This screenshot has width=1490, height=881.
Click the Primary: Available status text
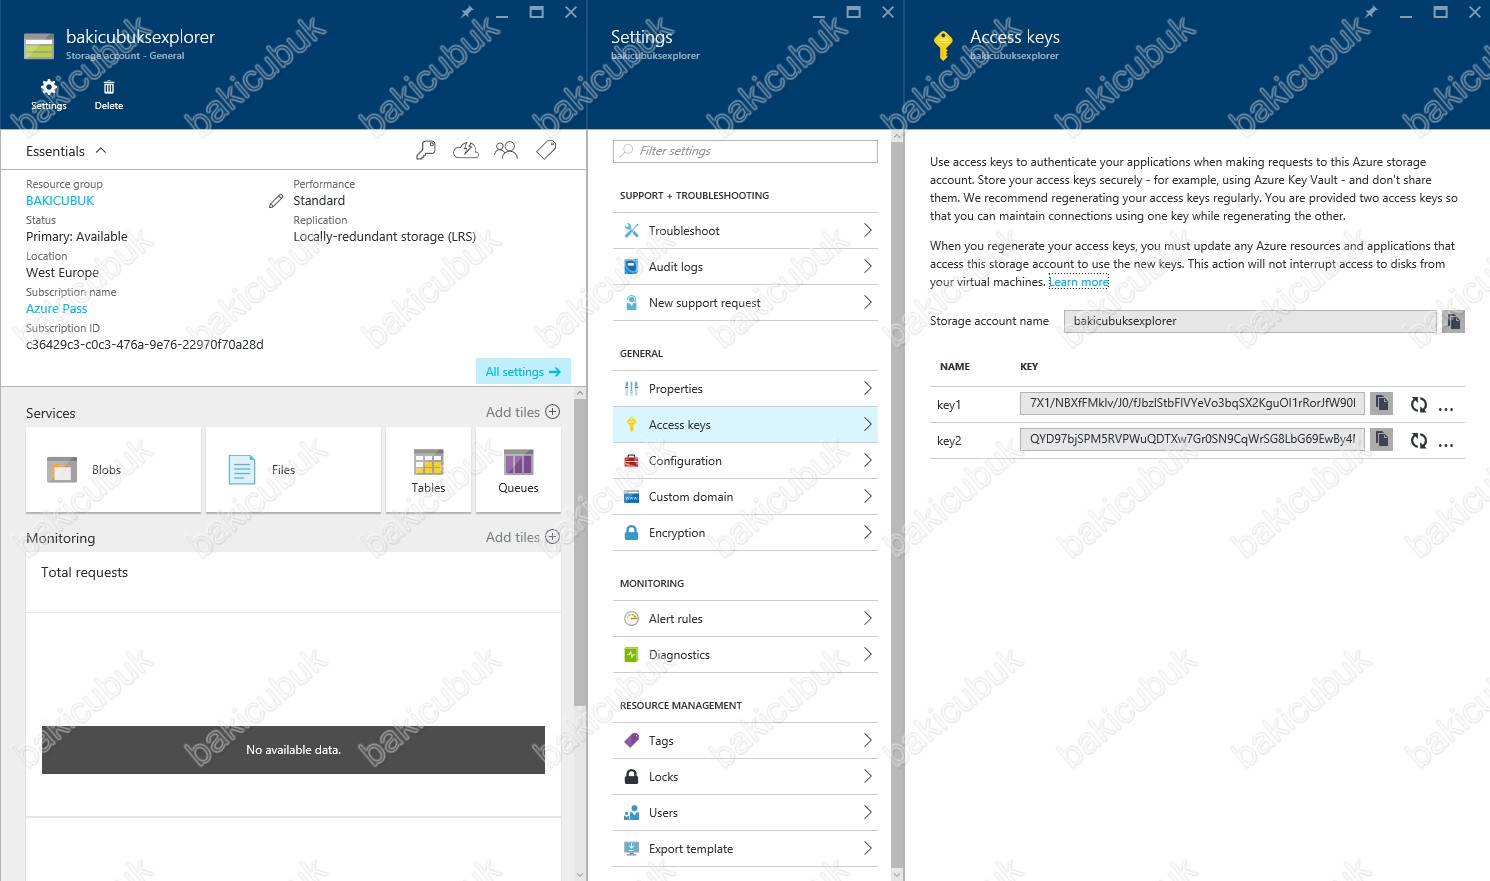click(x=77, y=237)
